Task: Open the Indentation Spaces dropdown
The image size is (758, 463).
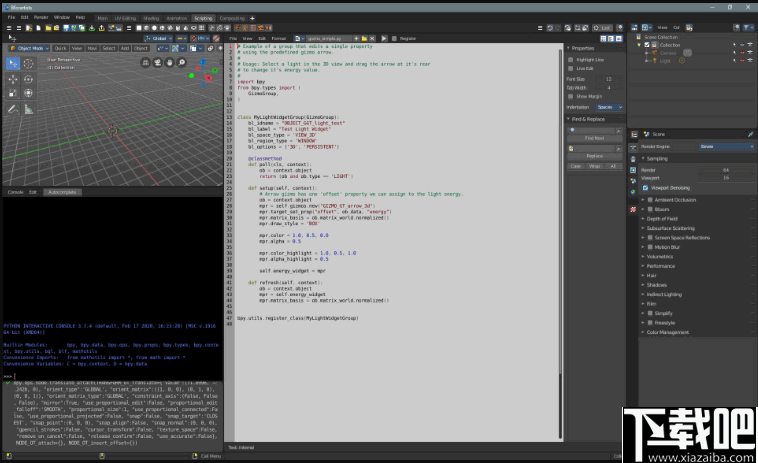Action: coord(607,106)
